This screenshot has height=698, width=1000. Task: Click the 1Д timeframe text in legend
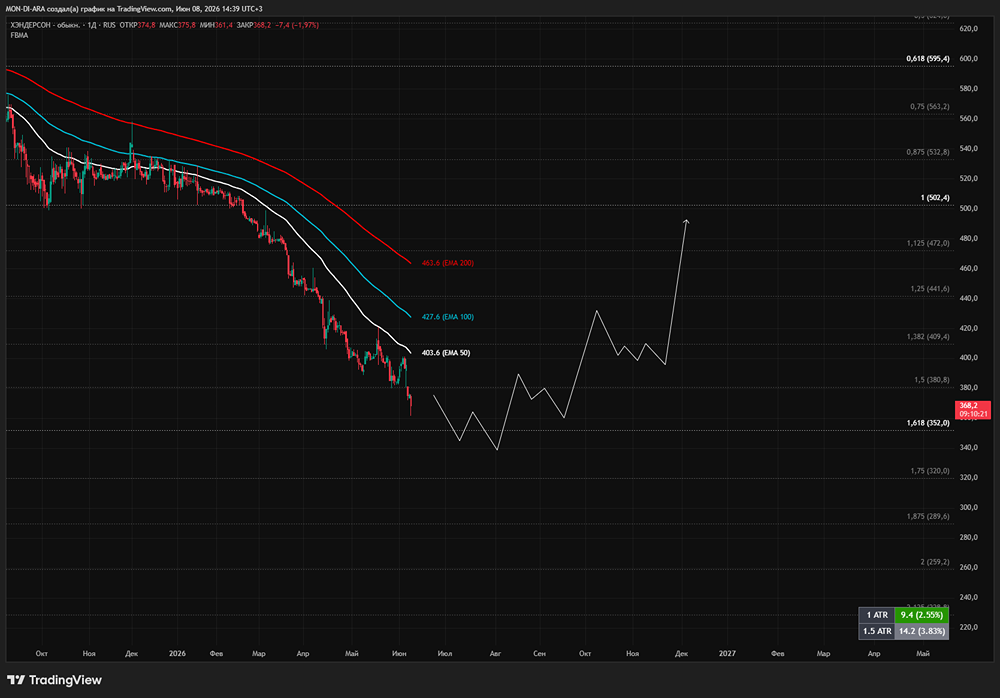(92, 25)
